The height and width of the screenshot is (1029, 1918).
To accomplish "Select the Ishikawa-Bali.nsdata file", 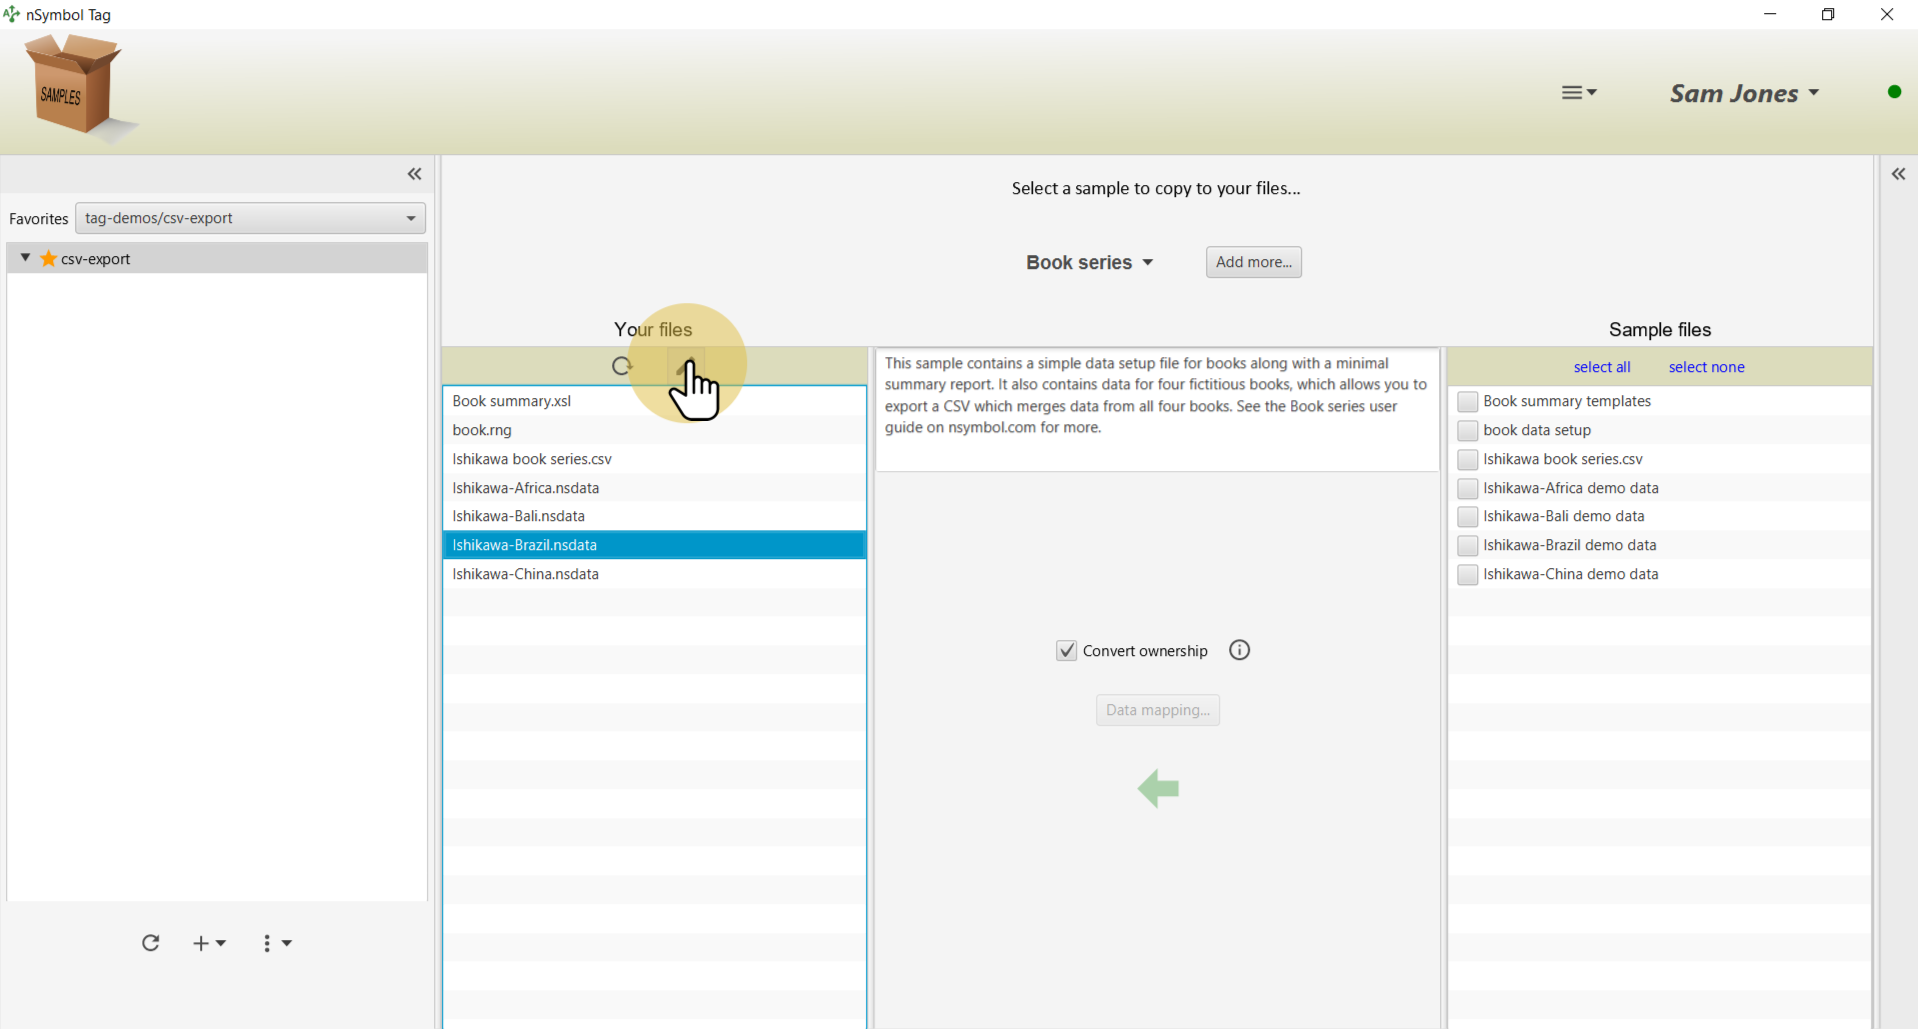I will click(654, 516).
